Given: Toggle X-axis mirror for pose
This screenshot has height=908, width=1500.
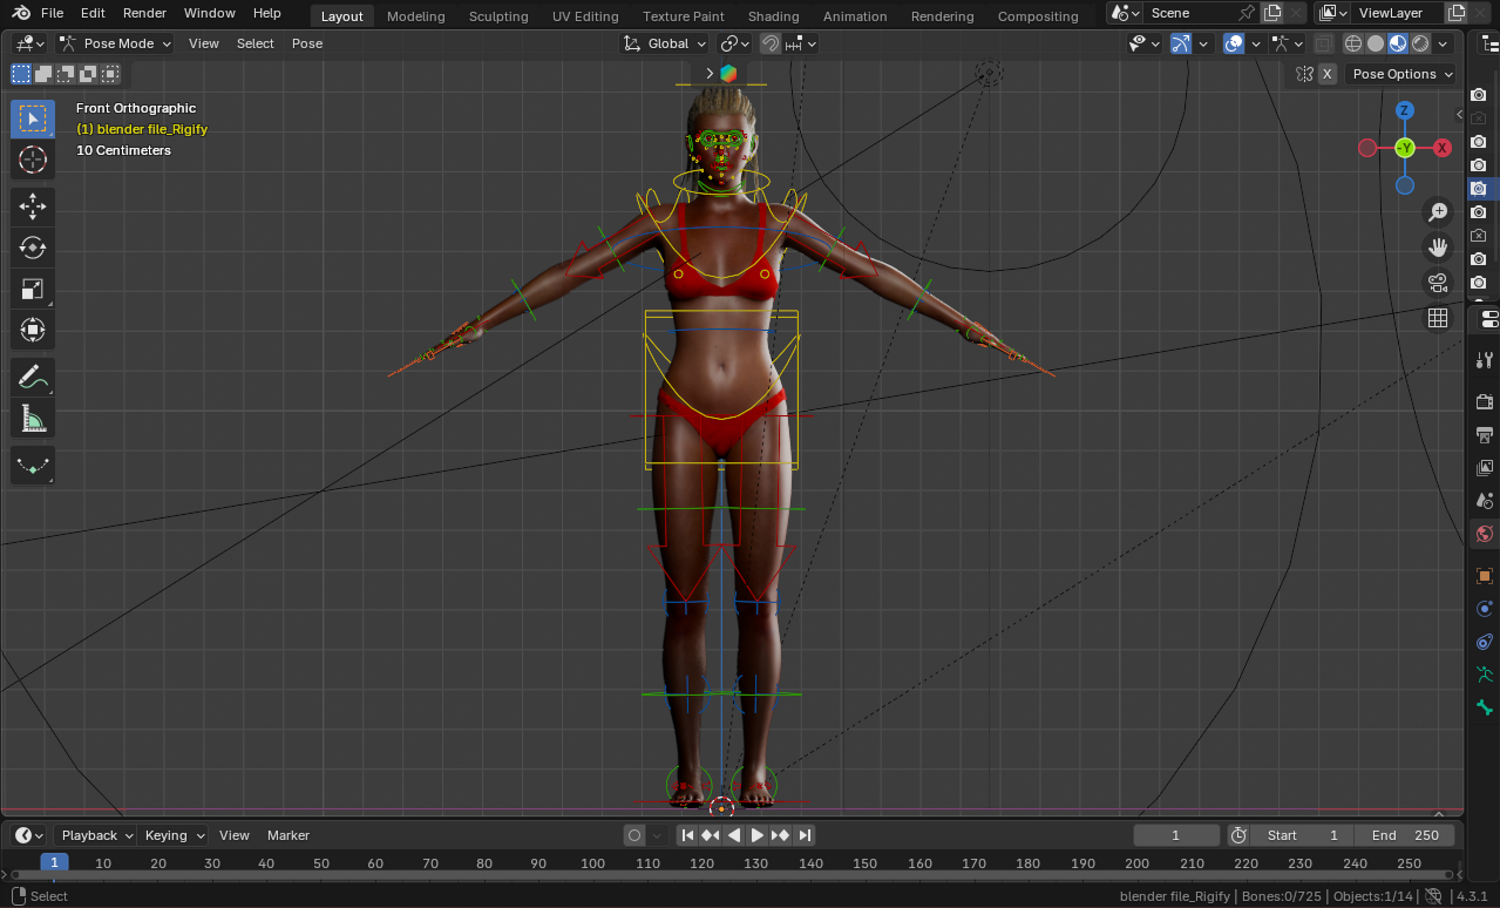Looking at the screenshot, I should pyautogui.click(x=1327, y=74).
